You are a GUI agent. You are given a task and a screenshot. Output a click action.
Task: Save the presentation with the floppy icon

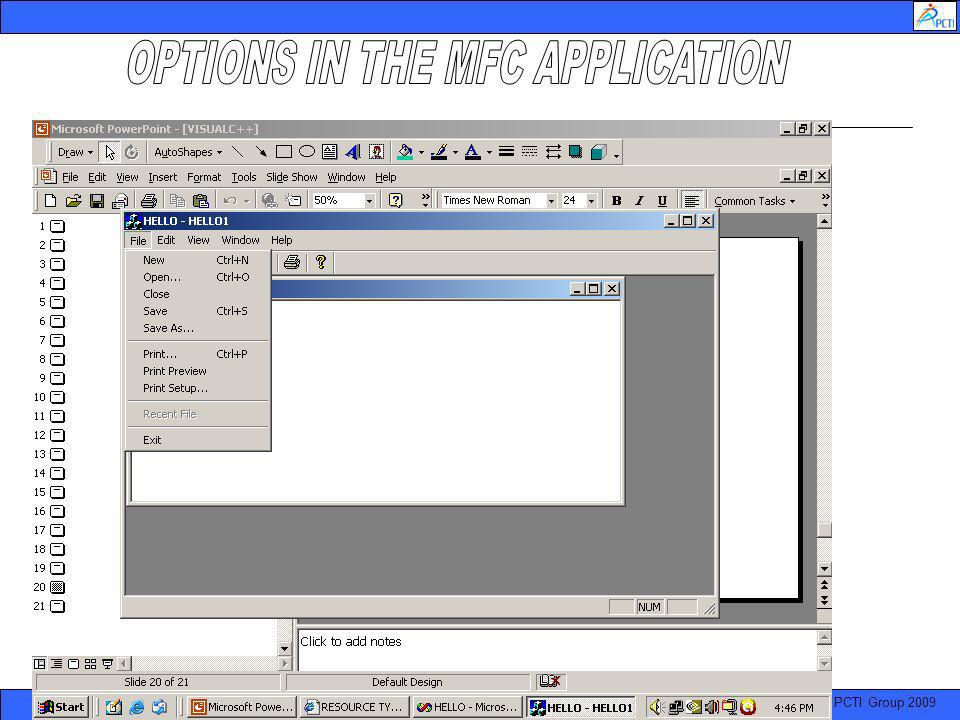click(x=97, y=200)
